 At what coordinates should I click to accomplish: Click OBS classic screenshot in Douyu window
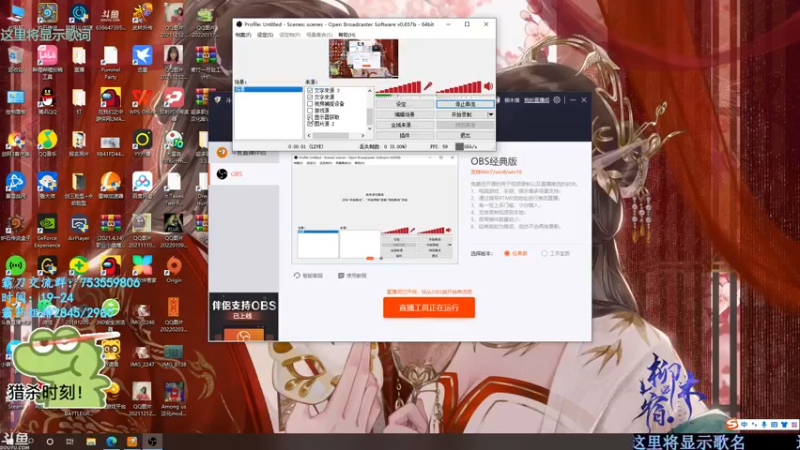pyautogui.click(x=374, y=209)
